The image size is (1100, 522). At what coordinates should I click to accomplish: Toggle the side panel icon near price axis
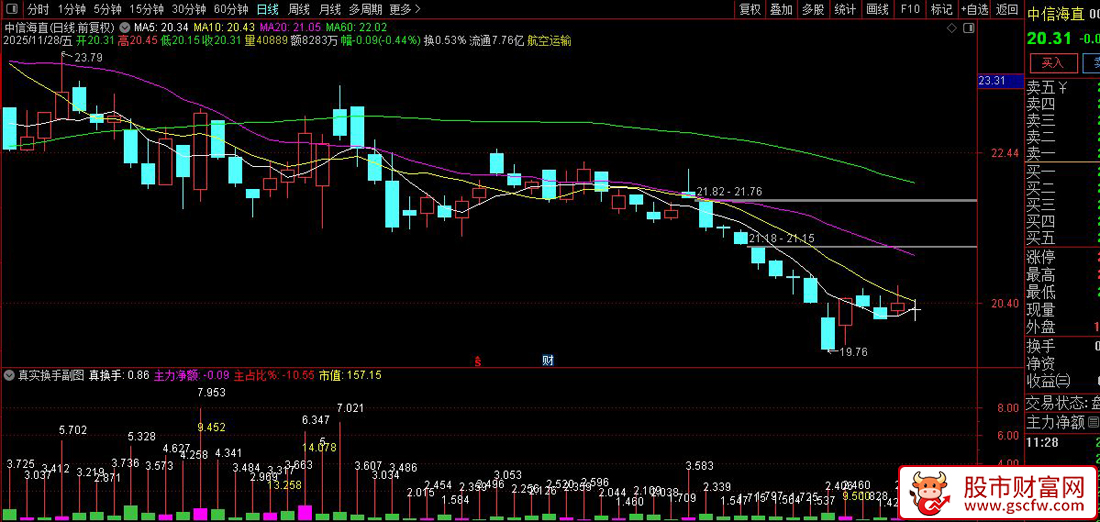click(969, 28)
